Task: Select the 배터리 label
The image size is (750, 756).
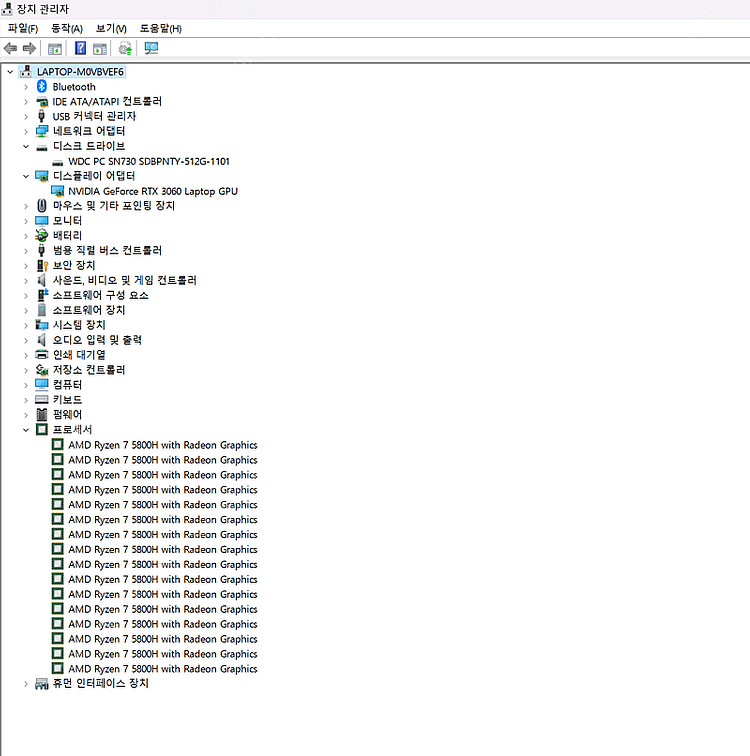Action: point(67,235)
